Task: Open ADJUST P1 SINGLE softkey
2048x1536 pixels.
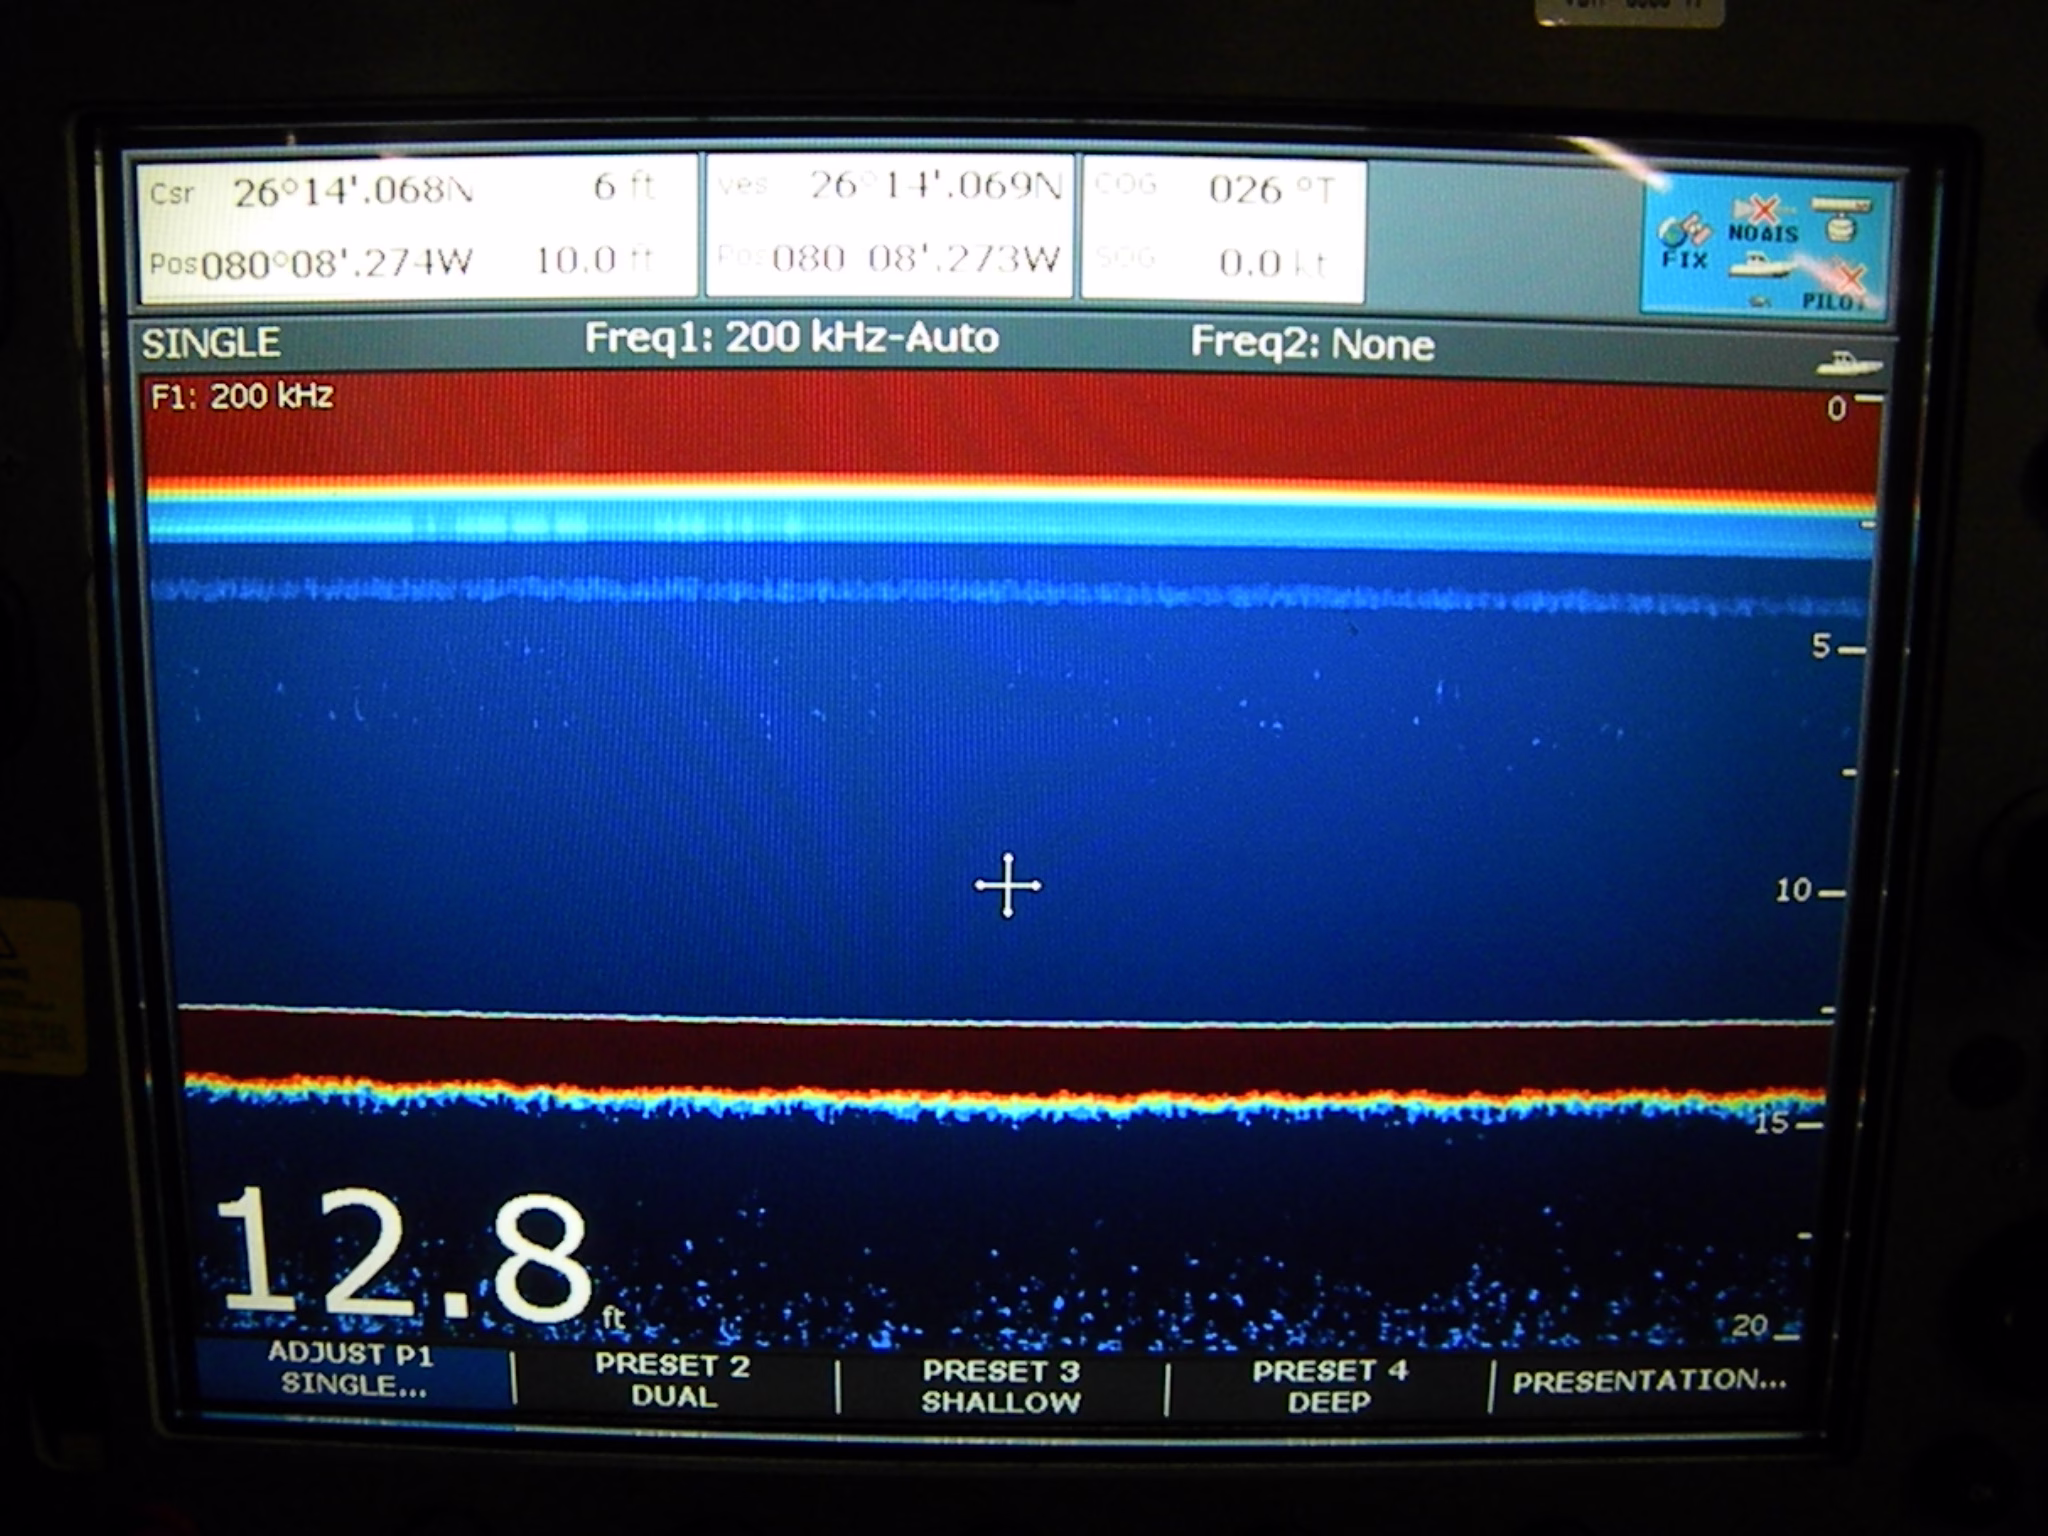Action: [x=352, y=1370]
